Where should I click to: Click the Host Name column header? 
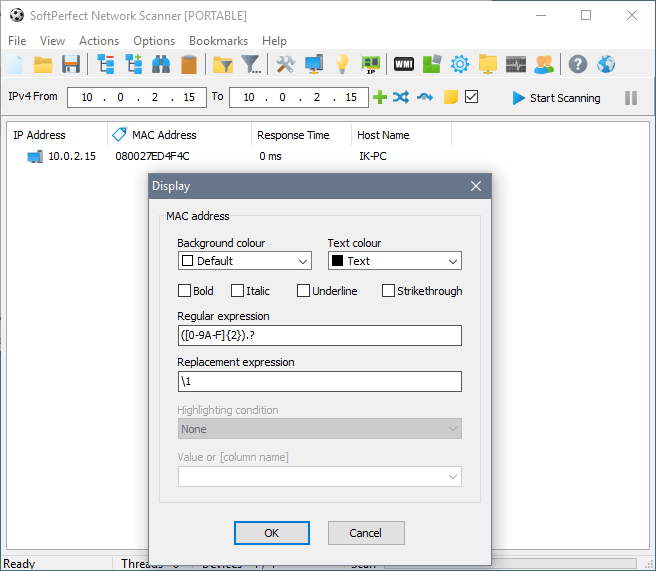[x=401, y=135]
